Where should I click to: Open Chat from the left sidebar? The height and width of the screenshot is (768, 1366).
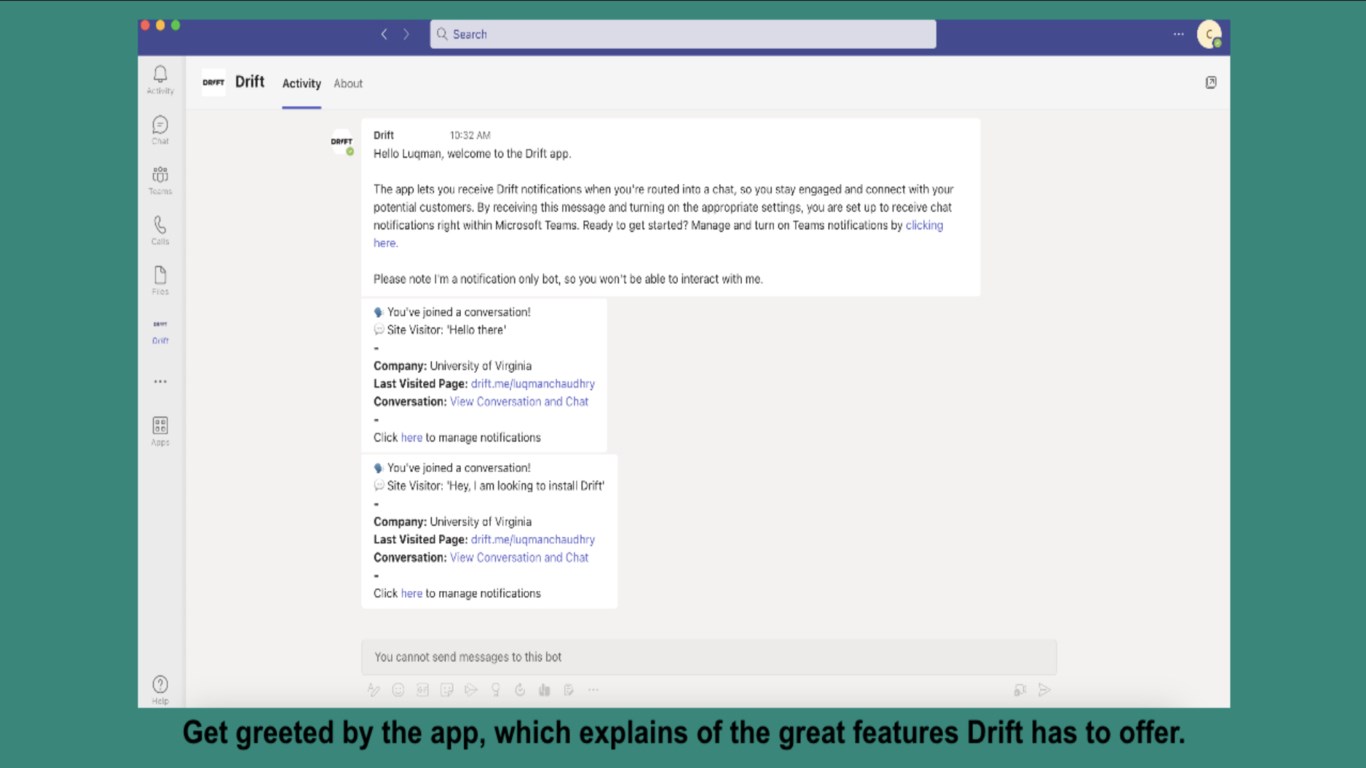[160, 129]
